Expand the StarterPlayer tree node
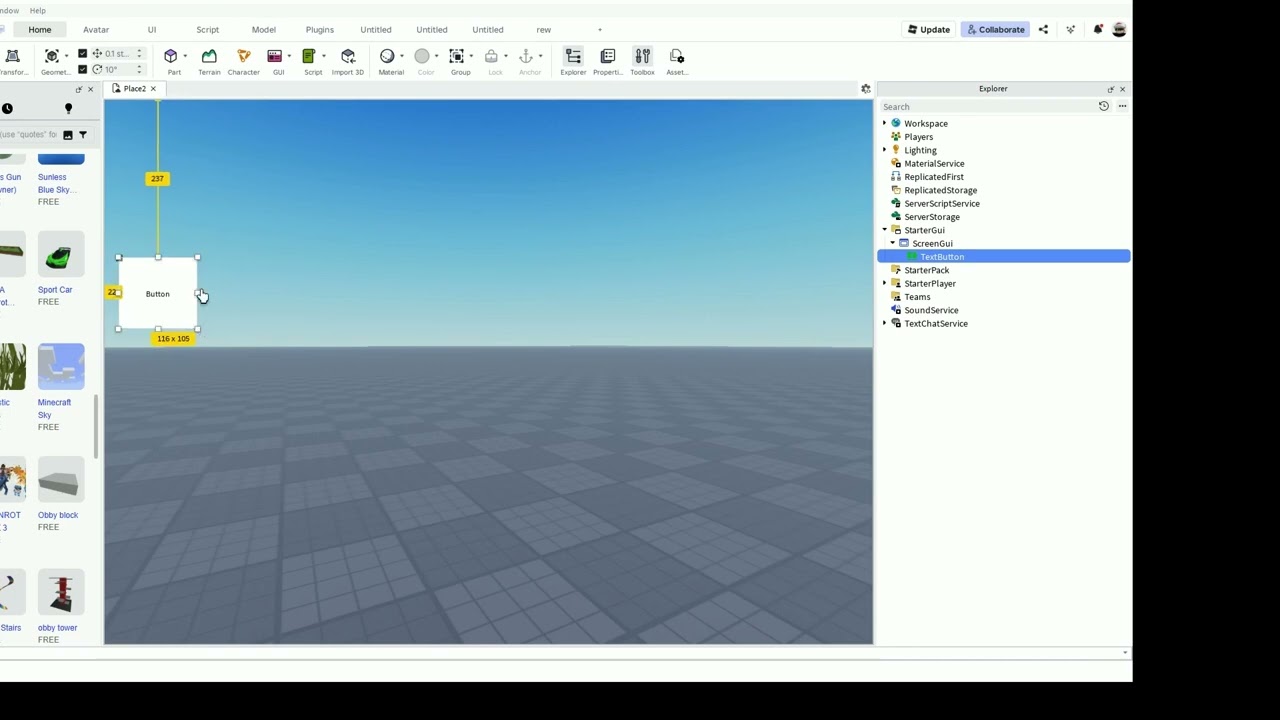Image resolution: width=1280 pixels, height=720 pixels. (885, 283)
